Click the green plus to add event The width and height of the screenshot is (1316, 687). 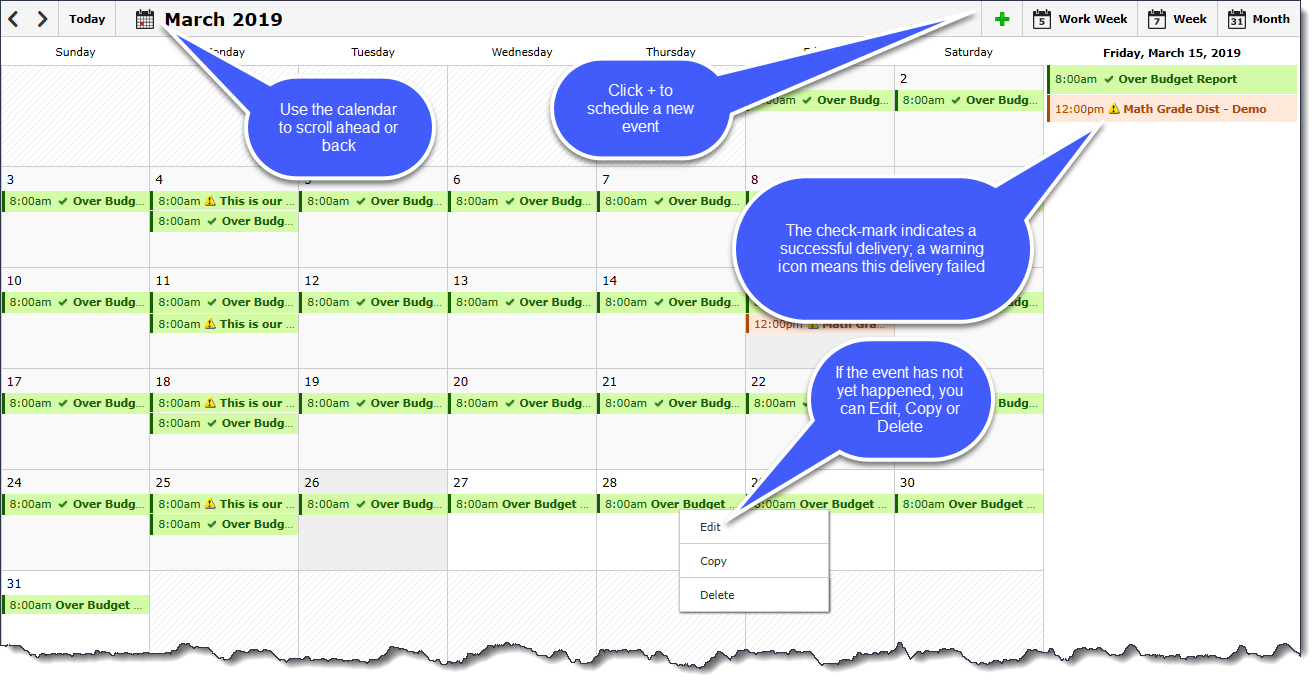pyautogui.click(x=1002, y=19)
